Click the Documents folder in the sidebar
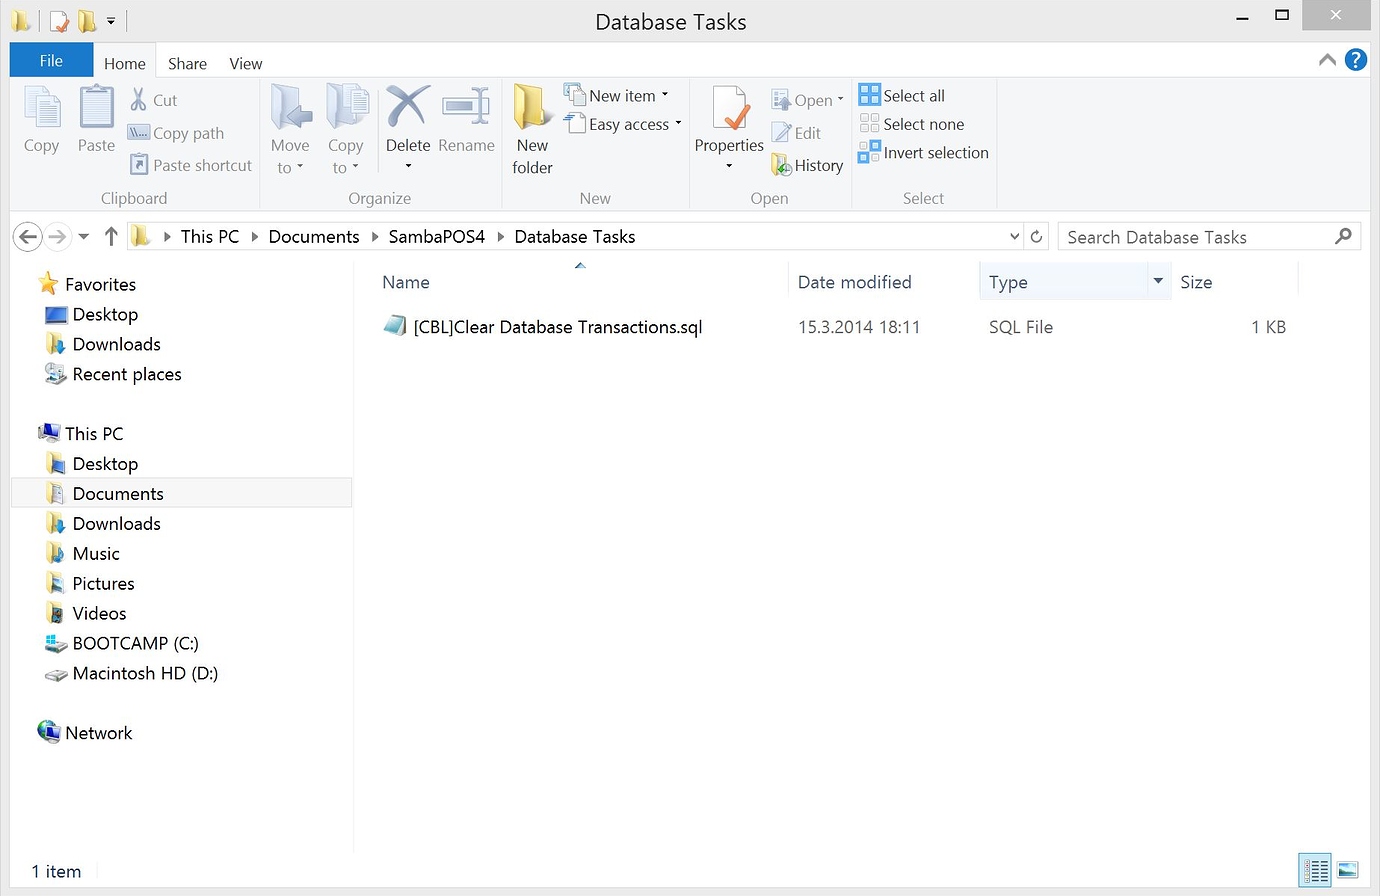The image size is (1380, 896). coord(118,492)
